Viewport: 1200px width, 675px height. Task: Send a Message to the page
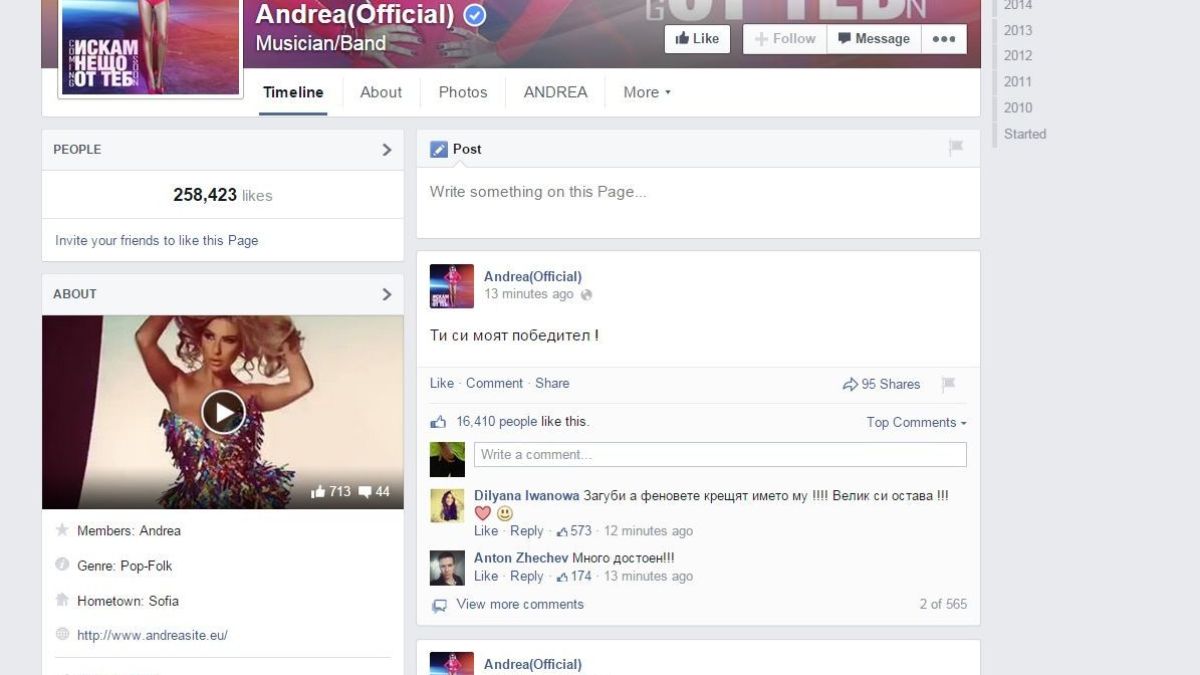874,39
